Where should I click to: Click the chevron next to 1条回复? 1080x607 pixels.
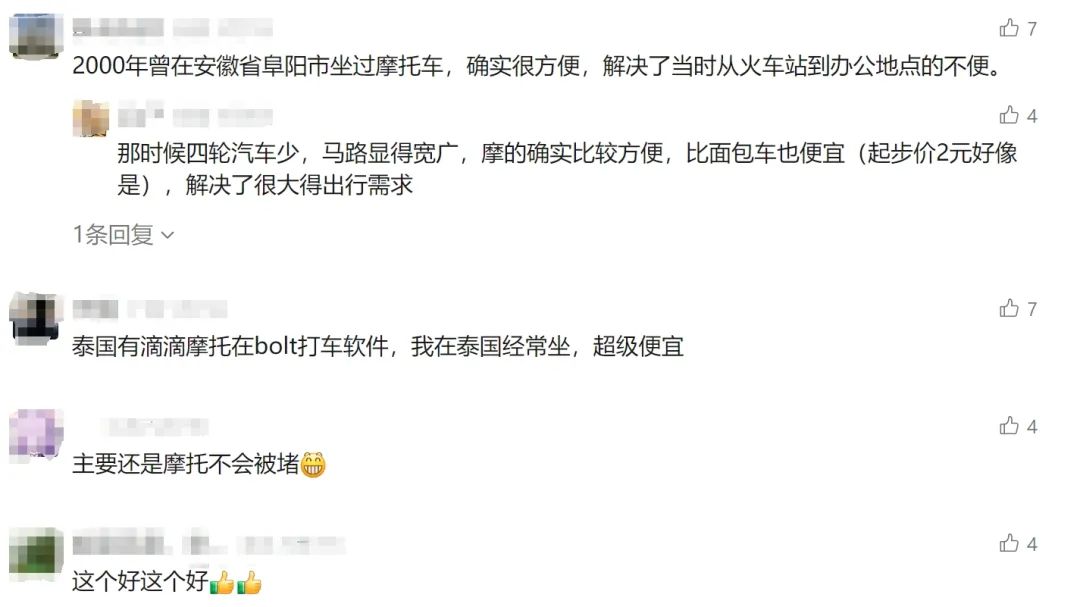[x=167, y=236]
